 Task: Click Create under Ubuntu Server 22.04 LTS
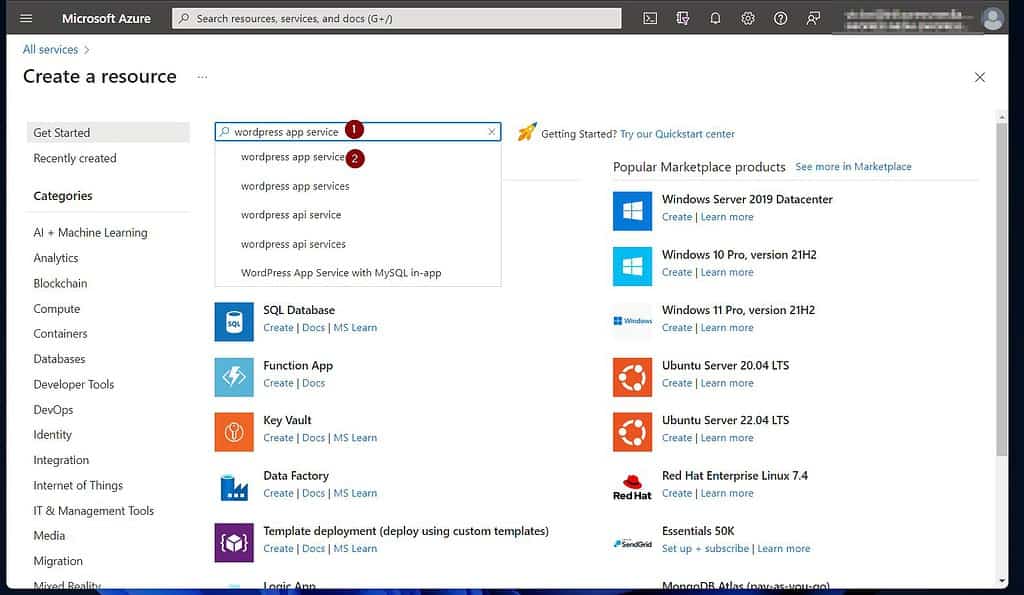click(x=677, y=438)
